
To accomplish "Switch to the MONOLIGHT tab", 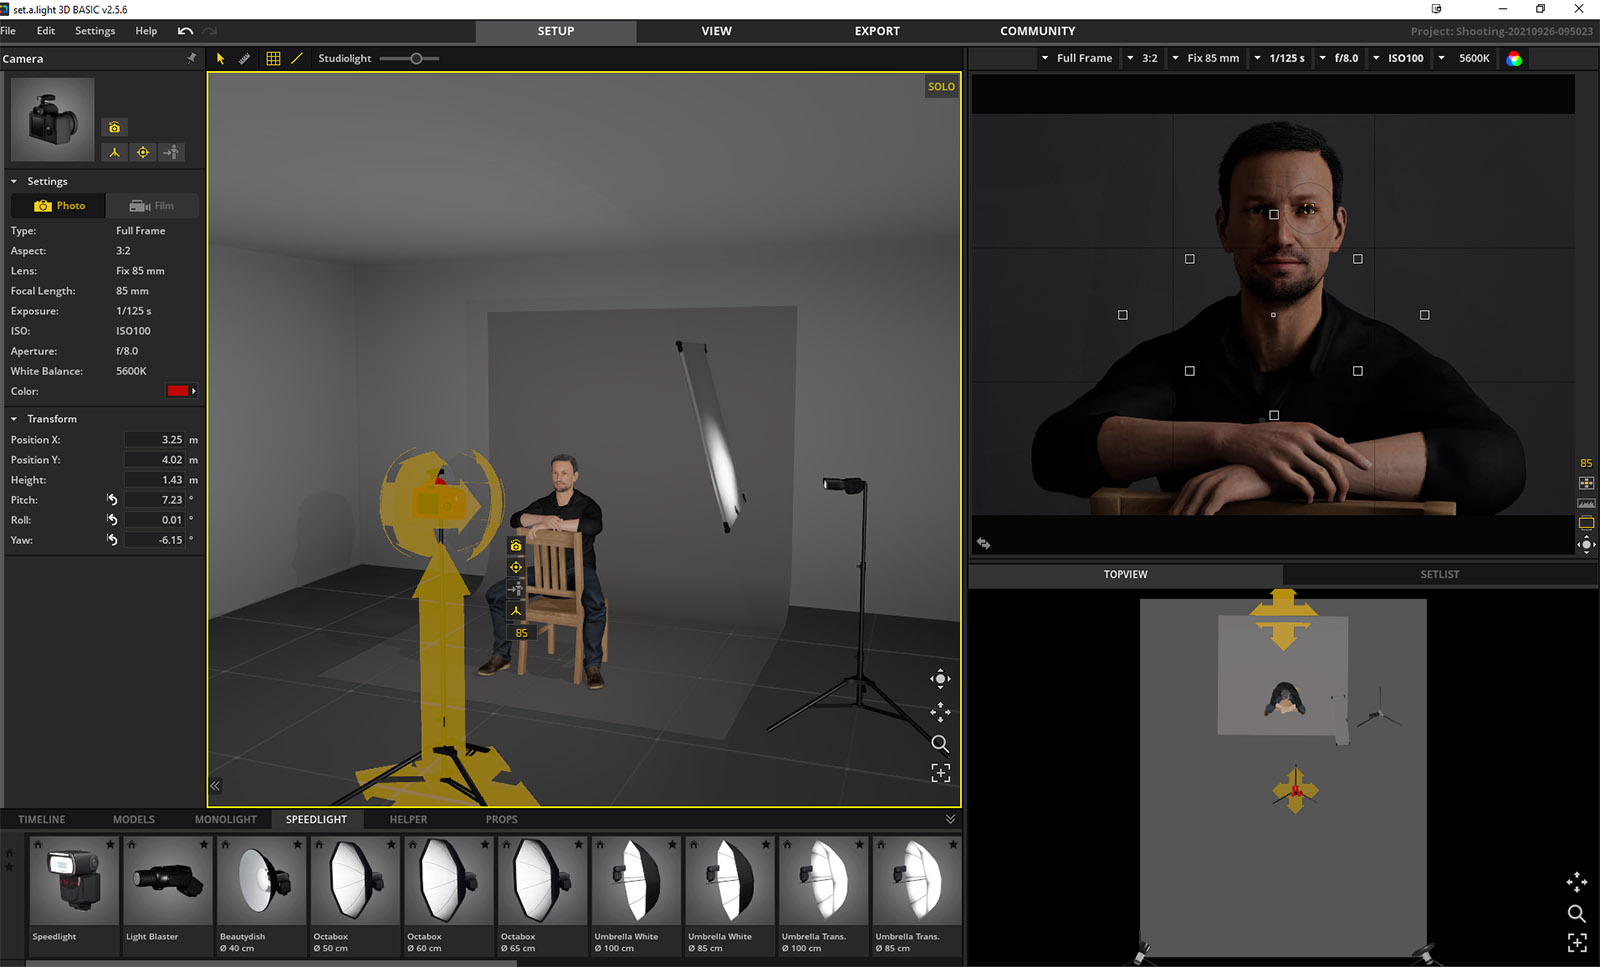I will 226,819.
